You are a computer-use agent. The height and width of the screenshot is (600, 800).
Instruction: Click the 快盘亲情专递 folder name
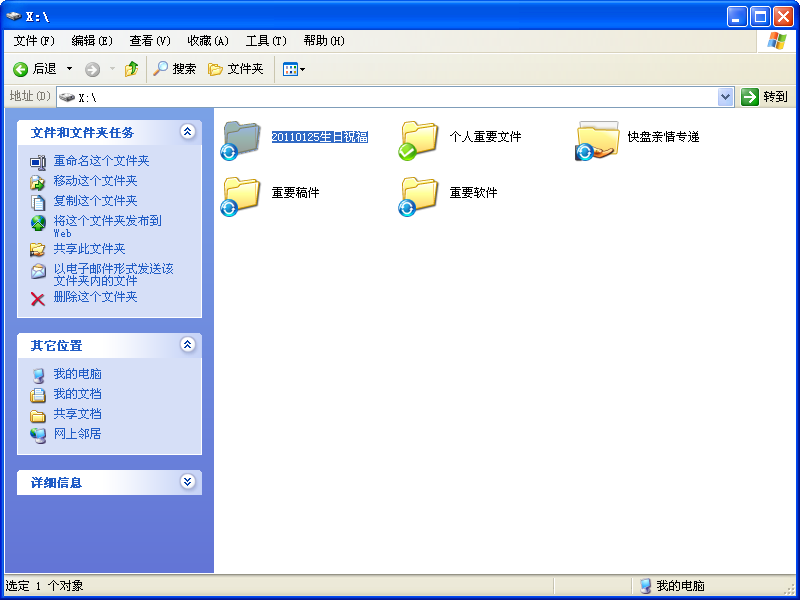[663, 137]
